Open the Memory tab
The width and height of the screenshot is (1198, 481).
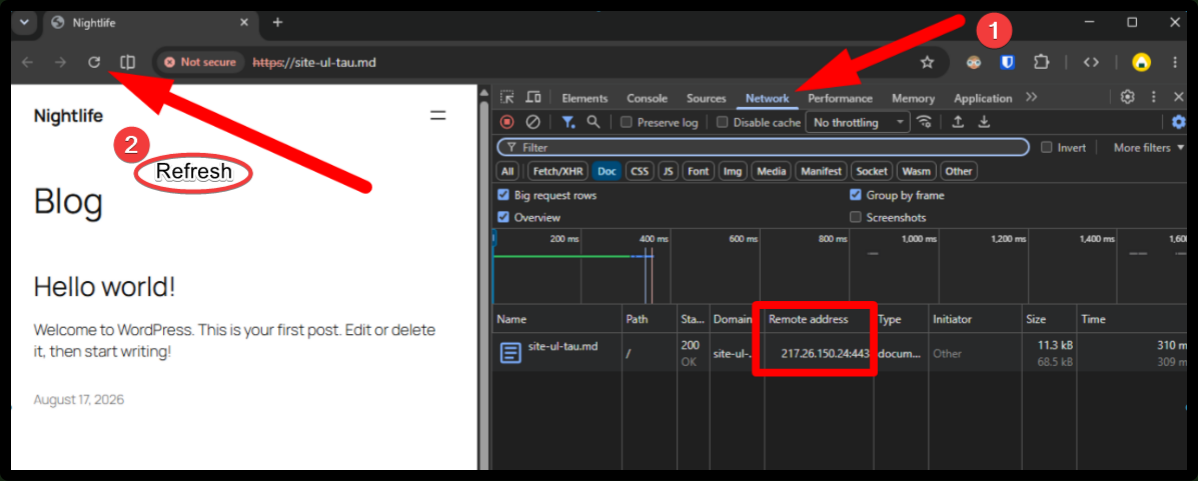click(913, 98)
